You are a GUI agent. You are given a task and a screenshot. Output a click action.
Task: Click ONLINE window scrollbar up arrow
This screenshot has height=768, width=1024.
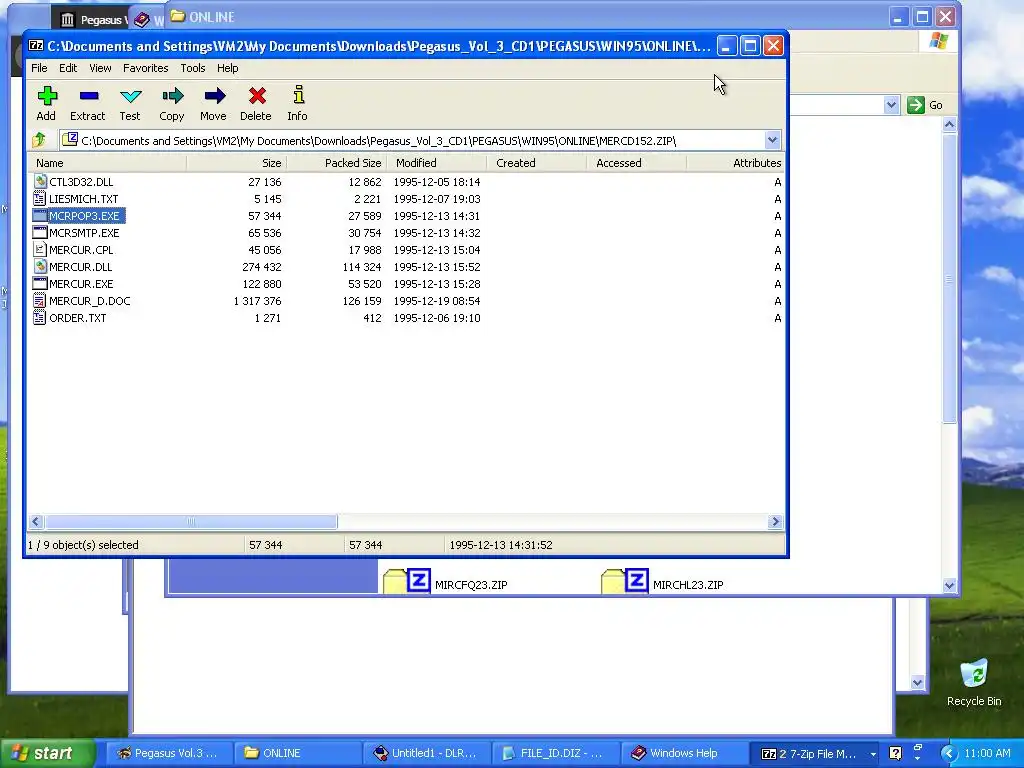pyautogui.click(x=950, y=124)
